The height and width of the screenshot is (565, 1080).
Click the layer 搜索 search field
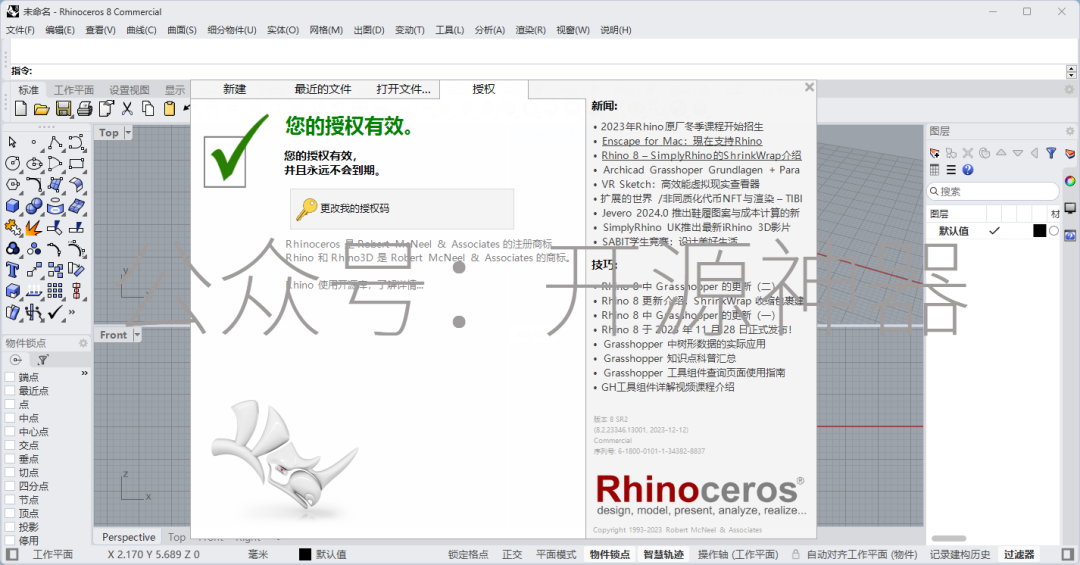(x=993, y=192)
